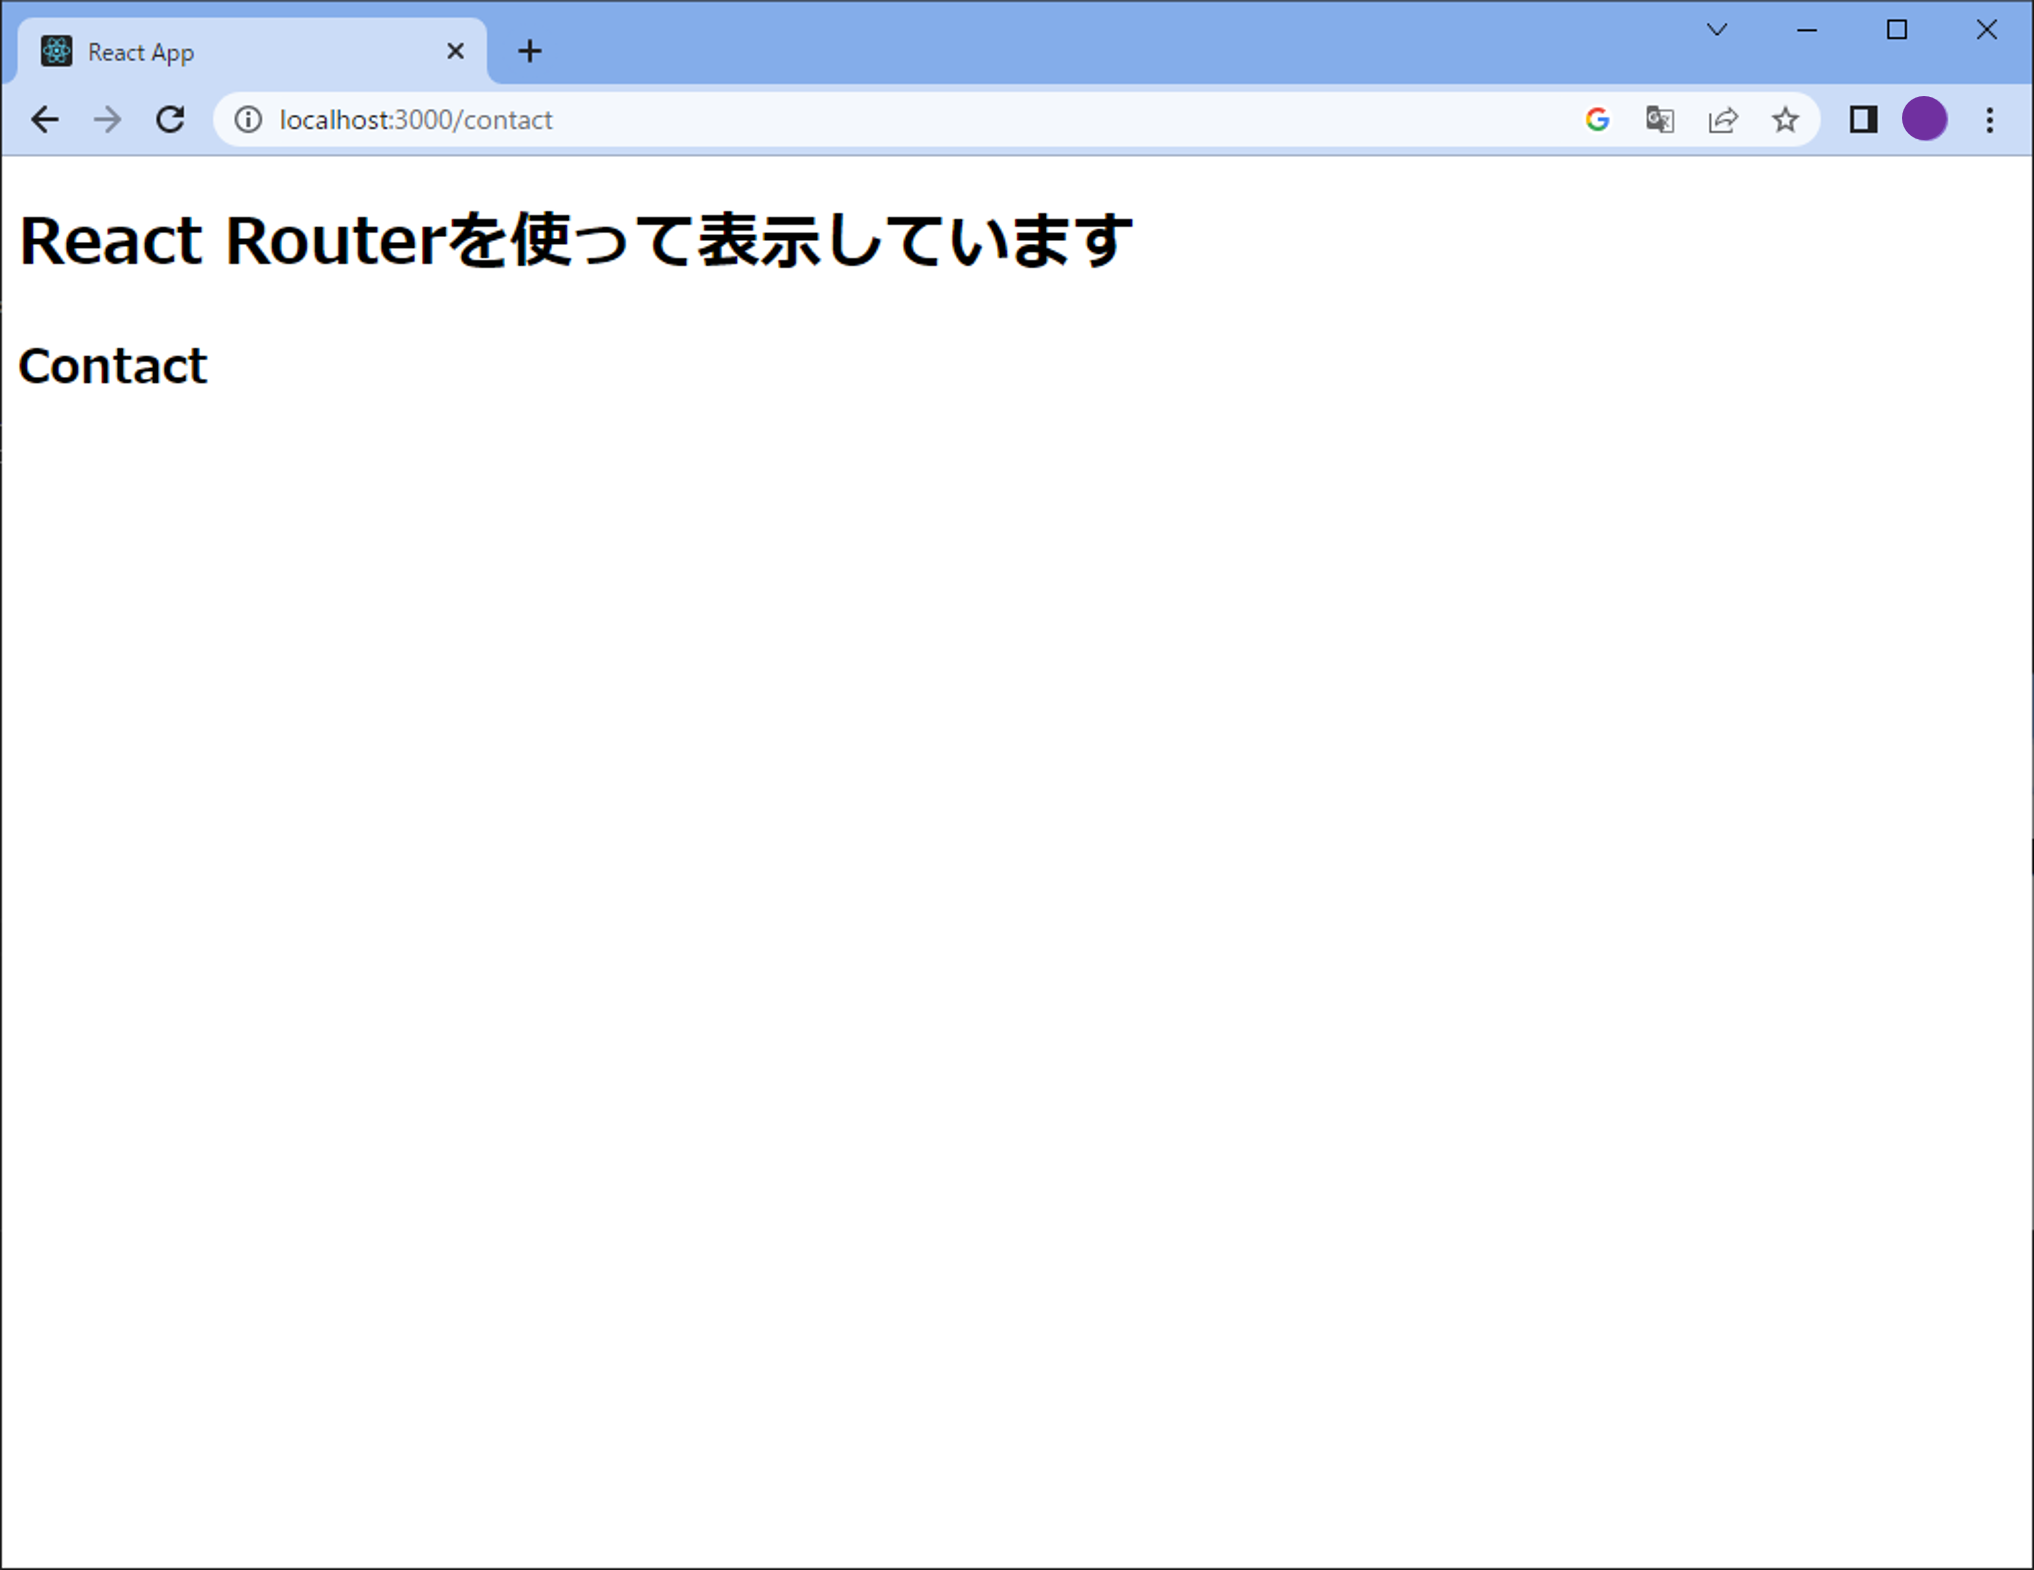The image size is (2034, 1570).
Task: Go back to the previous page
Action: [x=45, y=120]
